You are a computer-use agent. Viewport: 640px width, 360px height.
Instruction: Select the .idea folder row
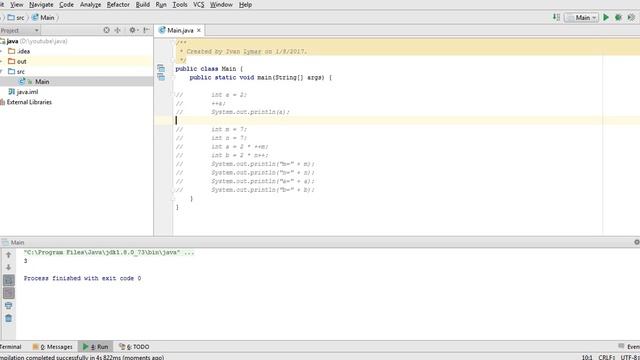coord(77,51)
